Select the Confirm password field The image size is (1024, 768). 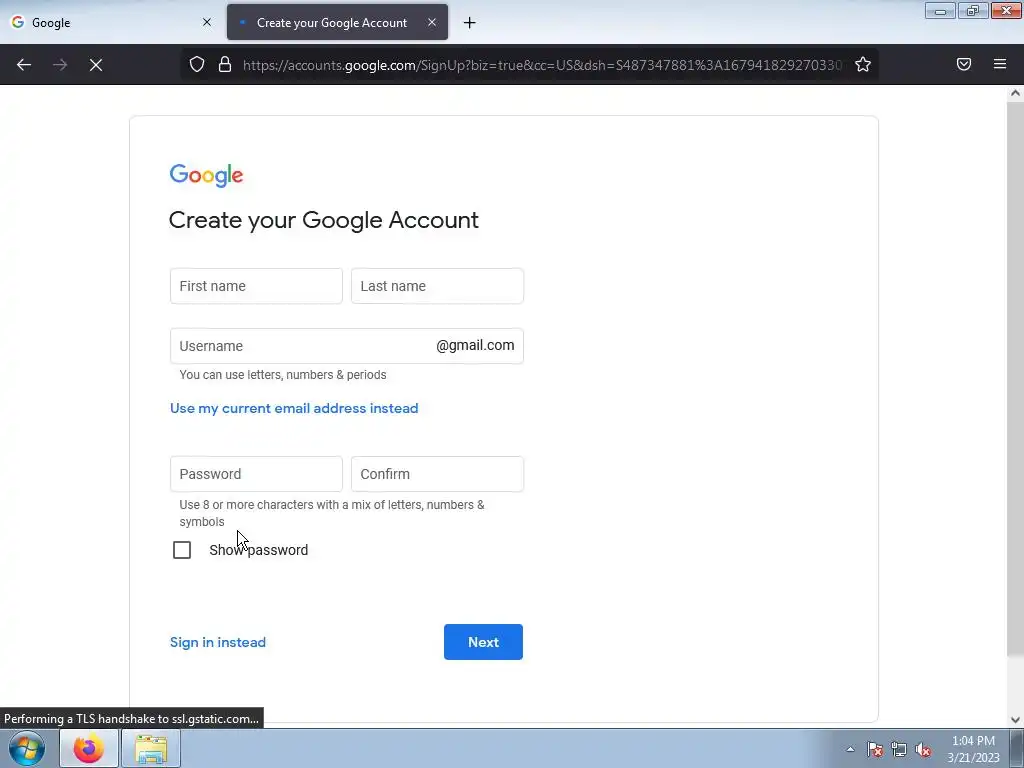437,474
